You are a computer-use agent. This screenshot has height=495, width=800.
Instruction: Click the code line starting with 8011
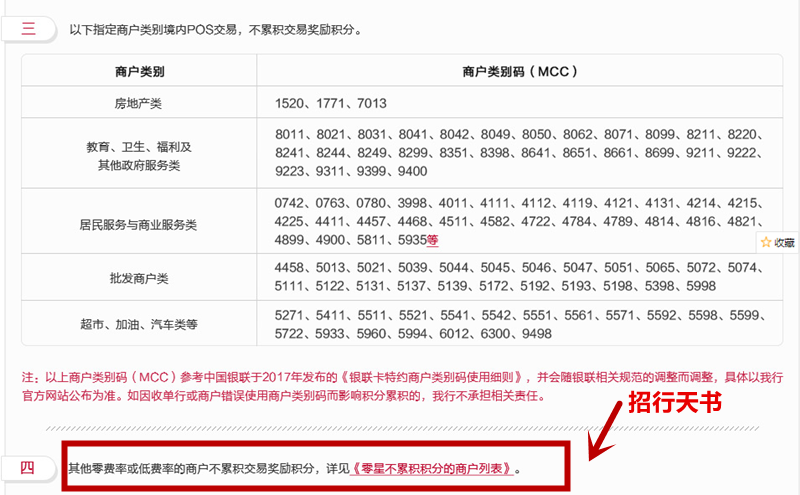[x=518, y=135]
